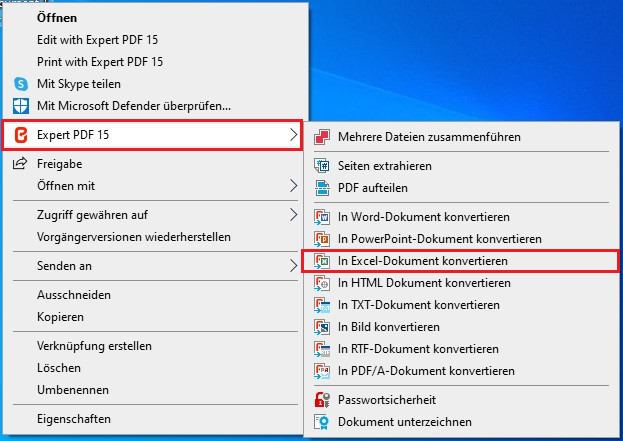
Task: Click the Mehrere Dateien zusammenführen icon
Action: (322, 137)
